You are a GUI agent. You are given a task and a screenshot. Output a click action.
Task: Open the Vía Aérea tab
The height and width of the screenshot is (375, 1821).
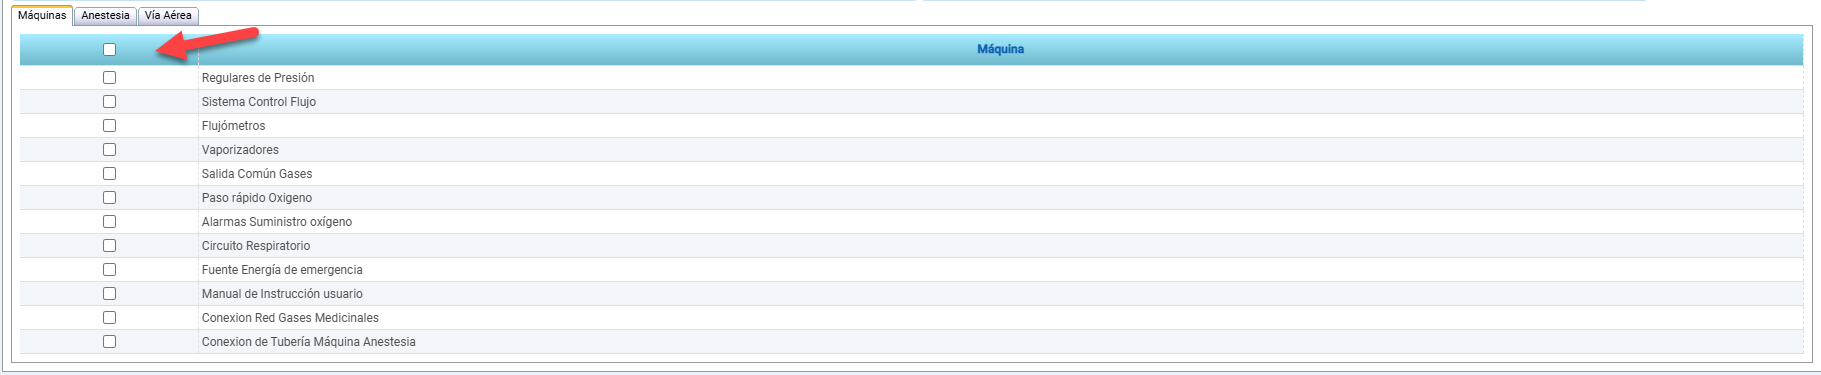(x=168, y=16)
